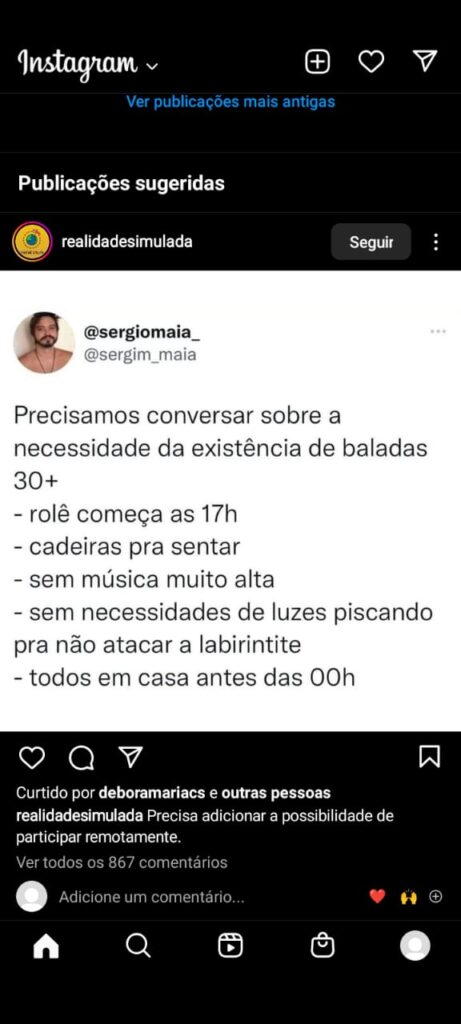This screenshot has height=1024, width=461.
Task: Open the Reels tab
Action: (x=230, y=946)
